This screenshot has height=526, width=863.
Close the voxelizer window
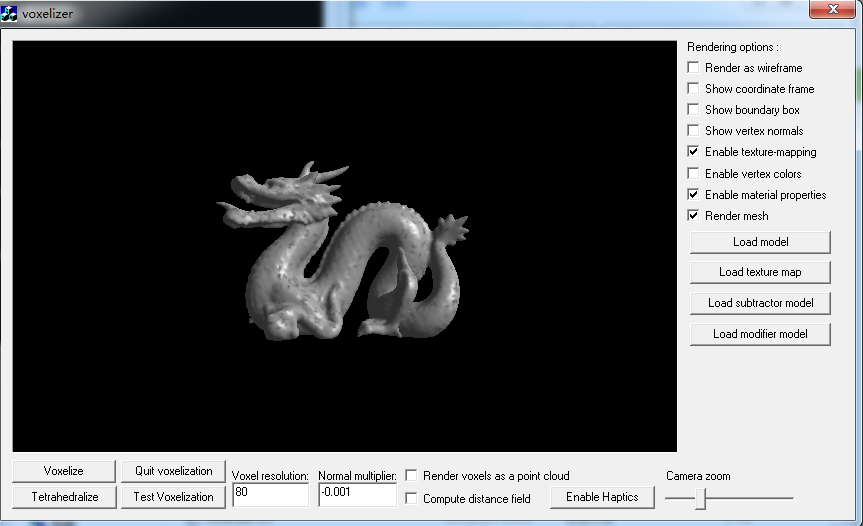(833, 9)
